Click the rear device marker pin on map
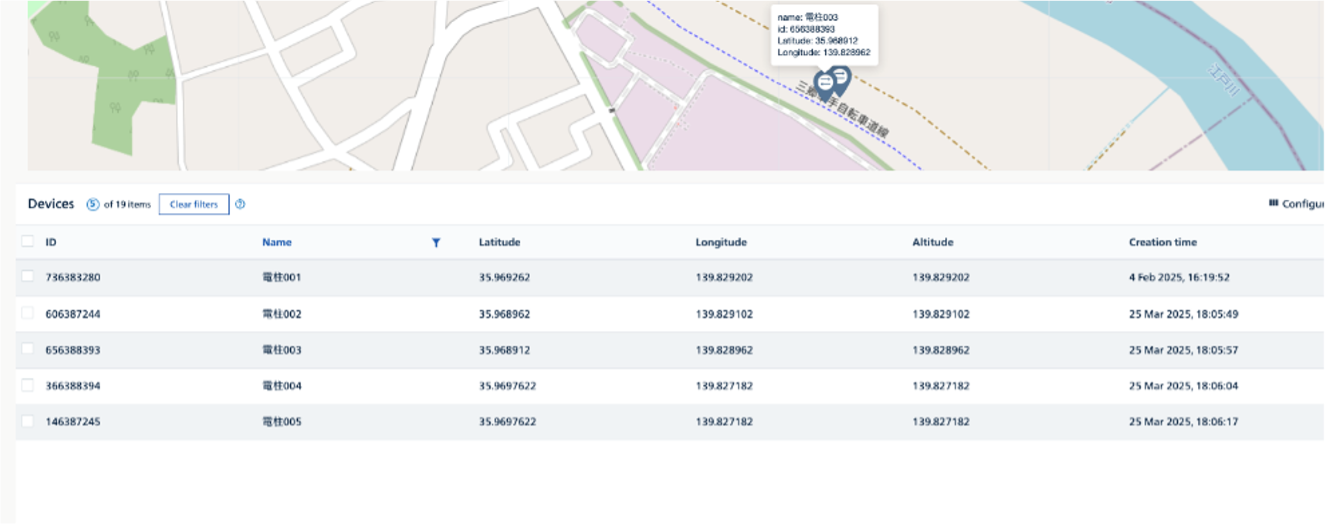 pos(842,76)
